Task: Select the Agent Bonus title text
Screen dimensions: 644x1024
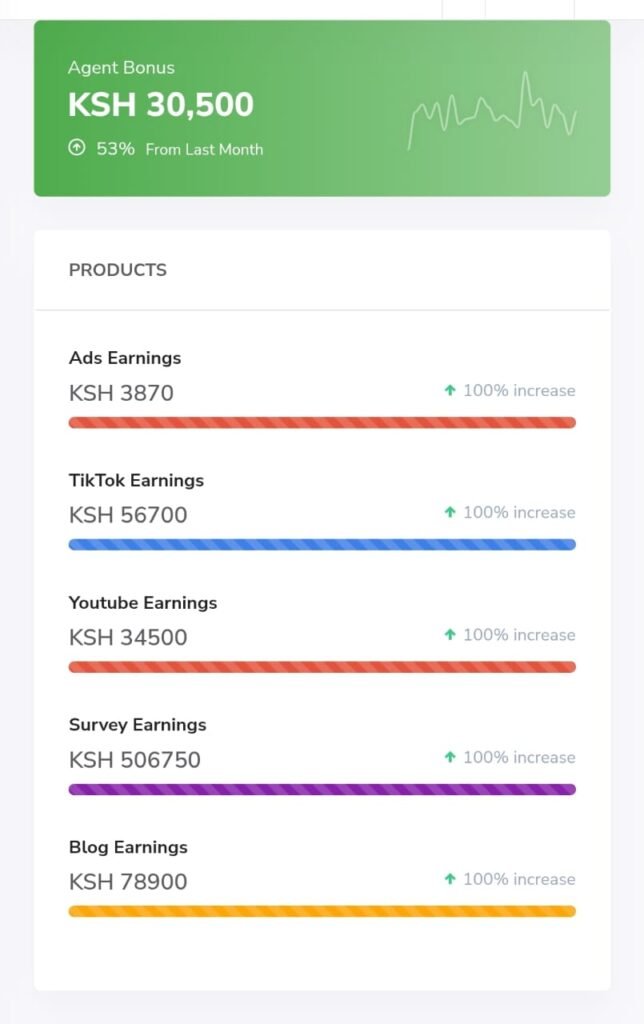Action: (x=121, y=68)
